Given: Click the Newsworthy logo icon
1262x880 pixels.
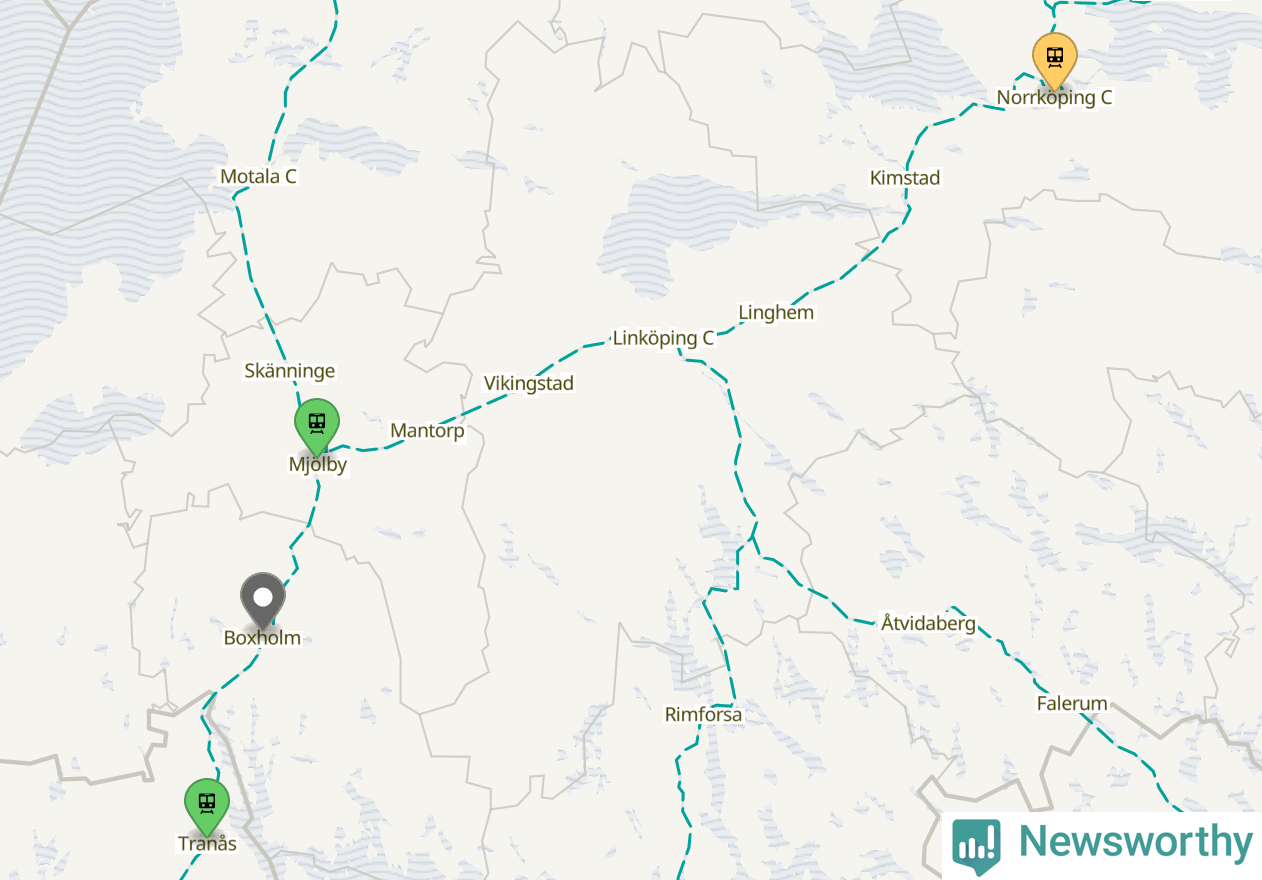Looking at the screenshot, I should 976,846.
